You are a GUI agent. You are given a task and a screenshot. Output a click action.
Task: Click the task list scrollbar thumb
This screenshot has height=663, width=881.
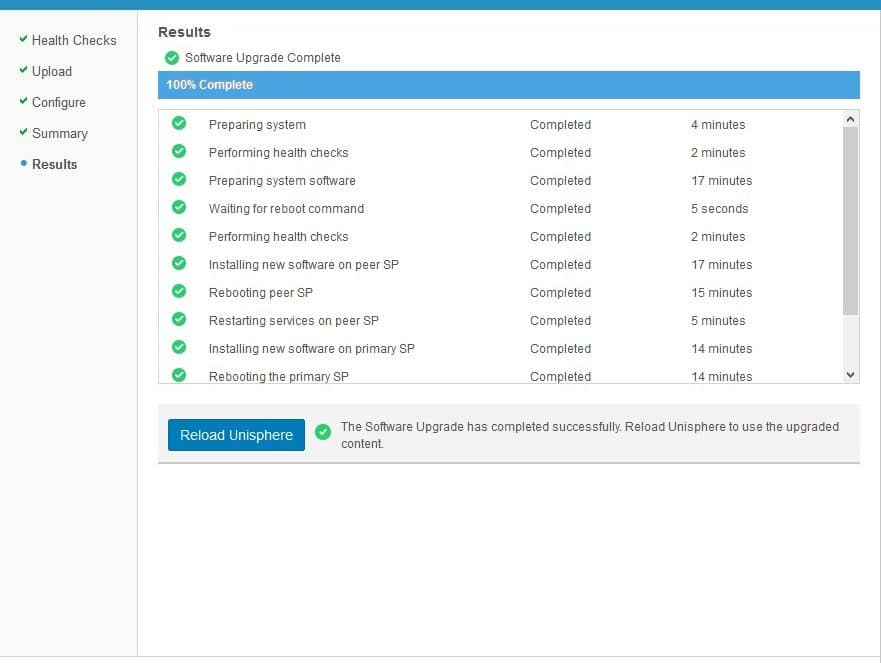850,221
